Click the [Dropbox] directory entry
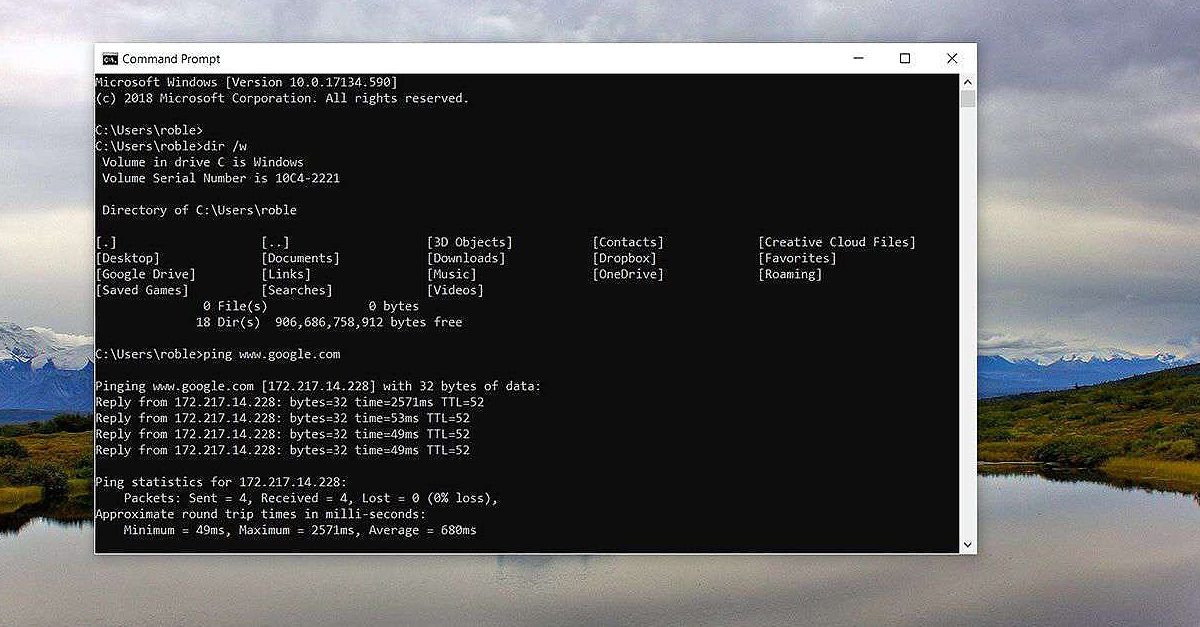The image size is (1200, 627). (x=624, y=258)
